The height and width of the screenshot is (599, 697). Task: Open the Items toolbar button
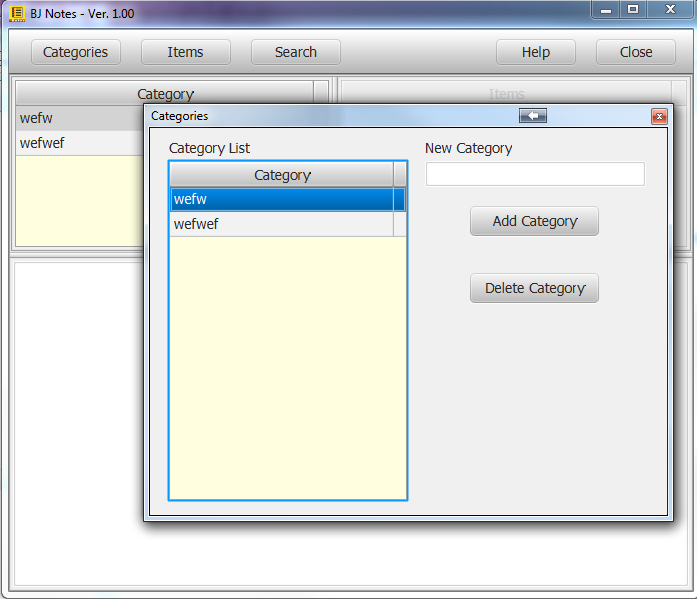click(185, 52)
